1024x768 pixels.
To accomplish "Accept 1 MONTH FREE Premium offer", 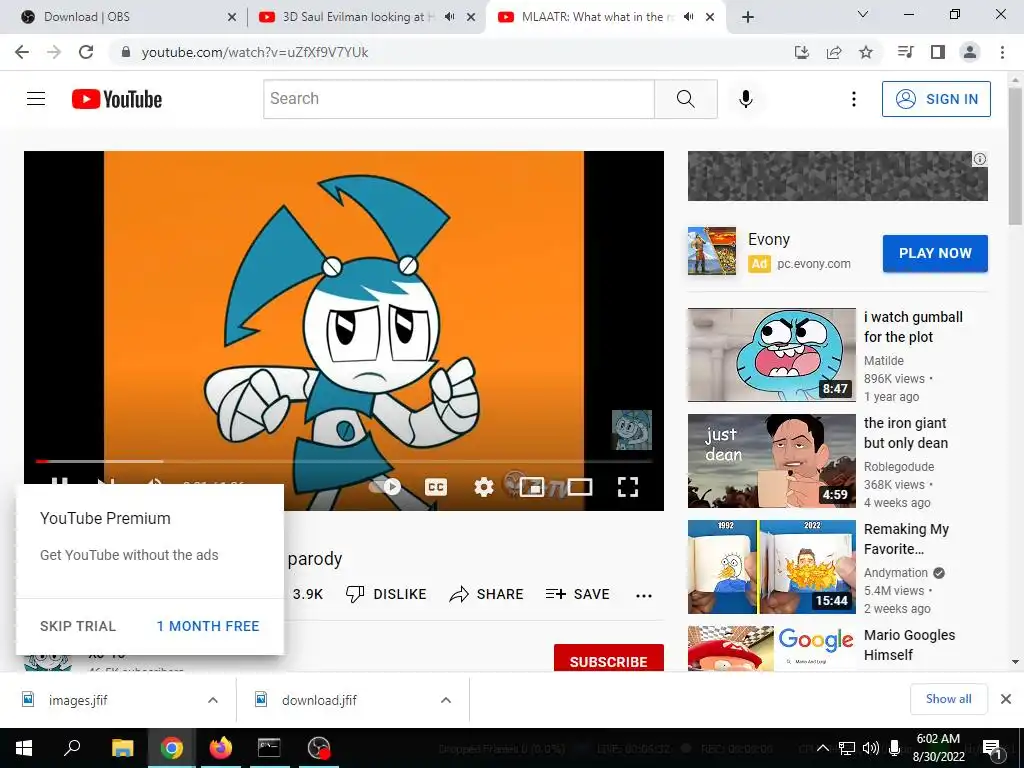I will click(x=208, y=626).
